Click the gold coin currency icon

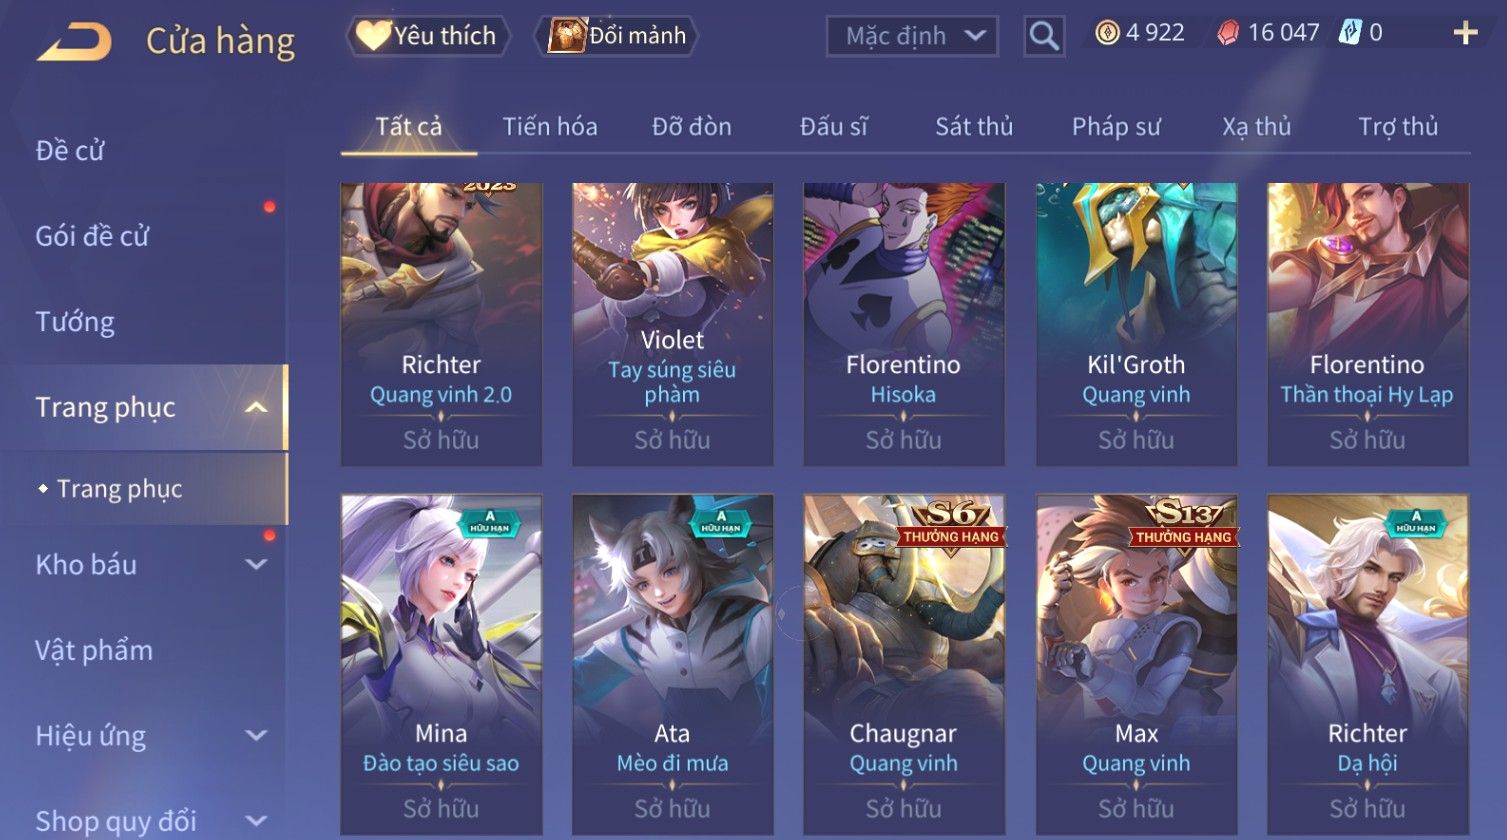(1107, 33)
